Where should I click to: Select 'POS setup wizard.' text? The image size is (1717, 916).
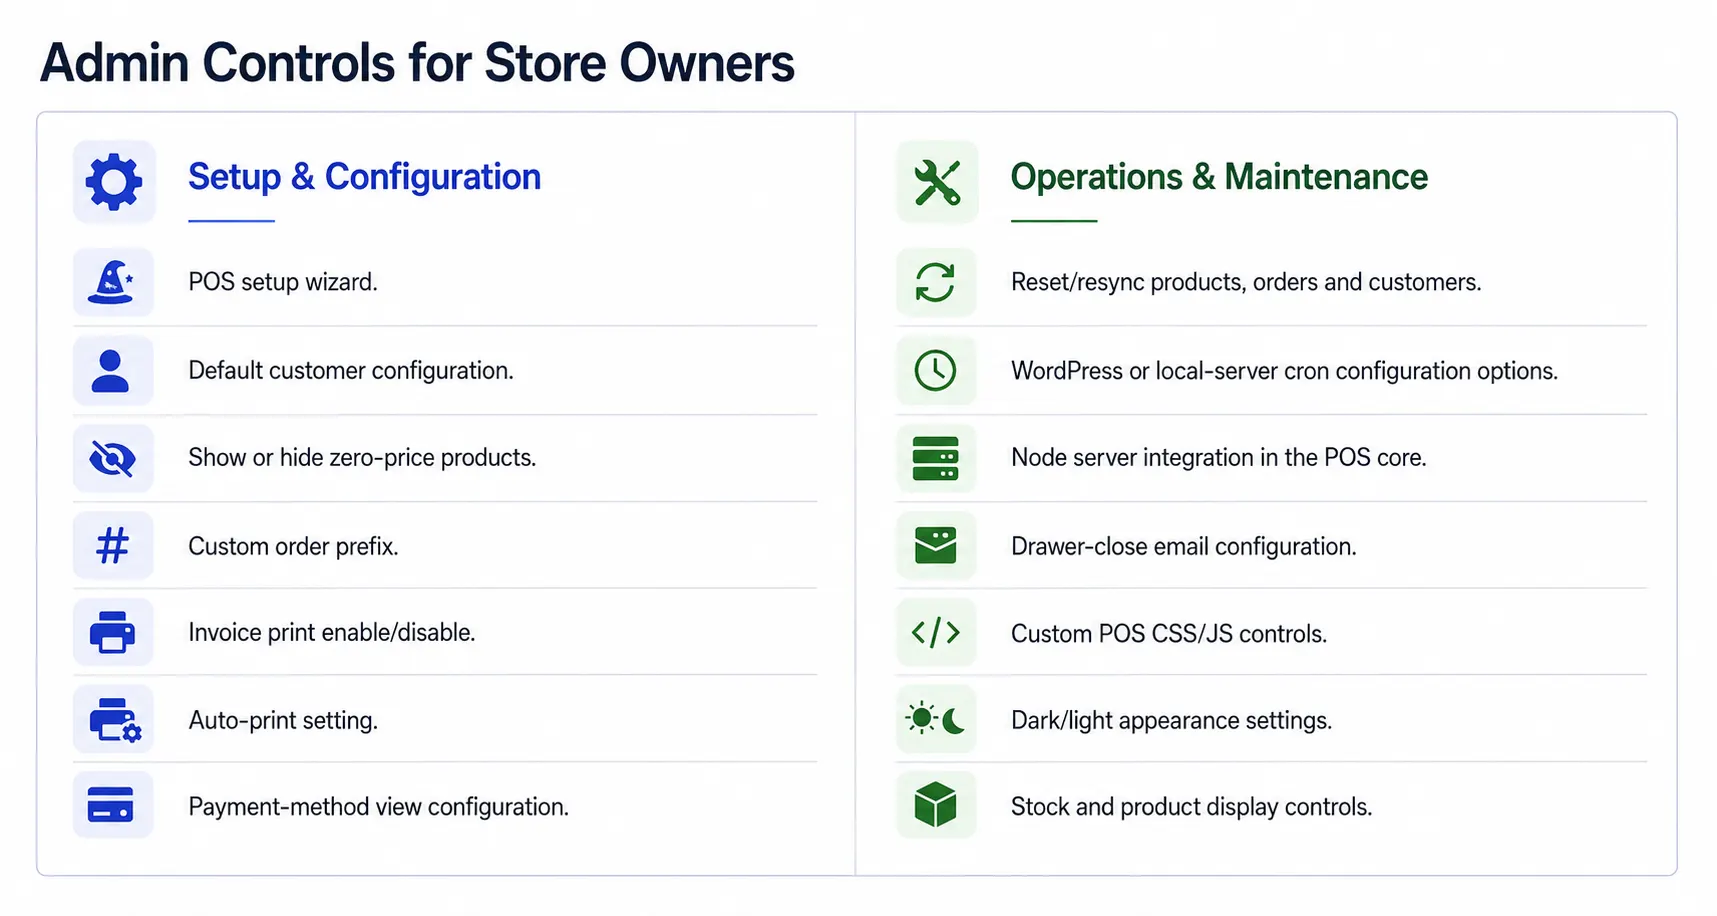[x=283, y=282]
